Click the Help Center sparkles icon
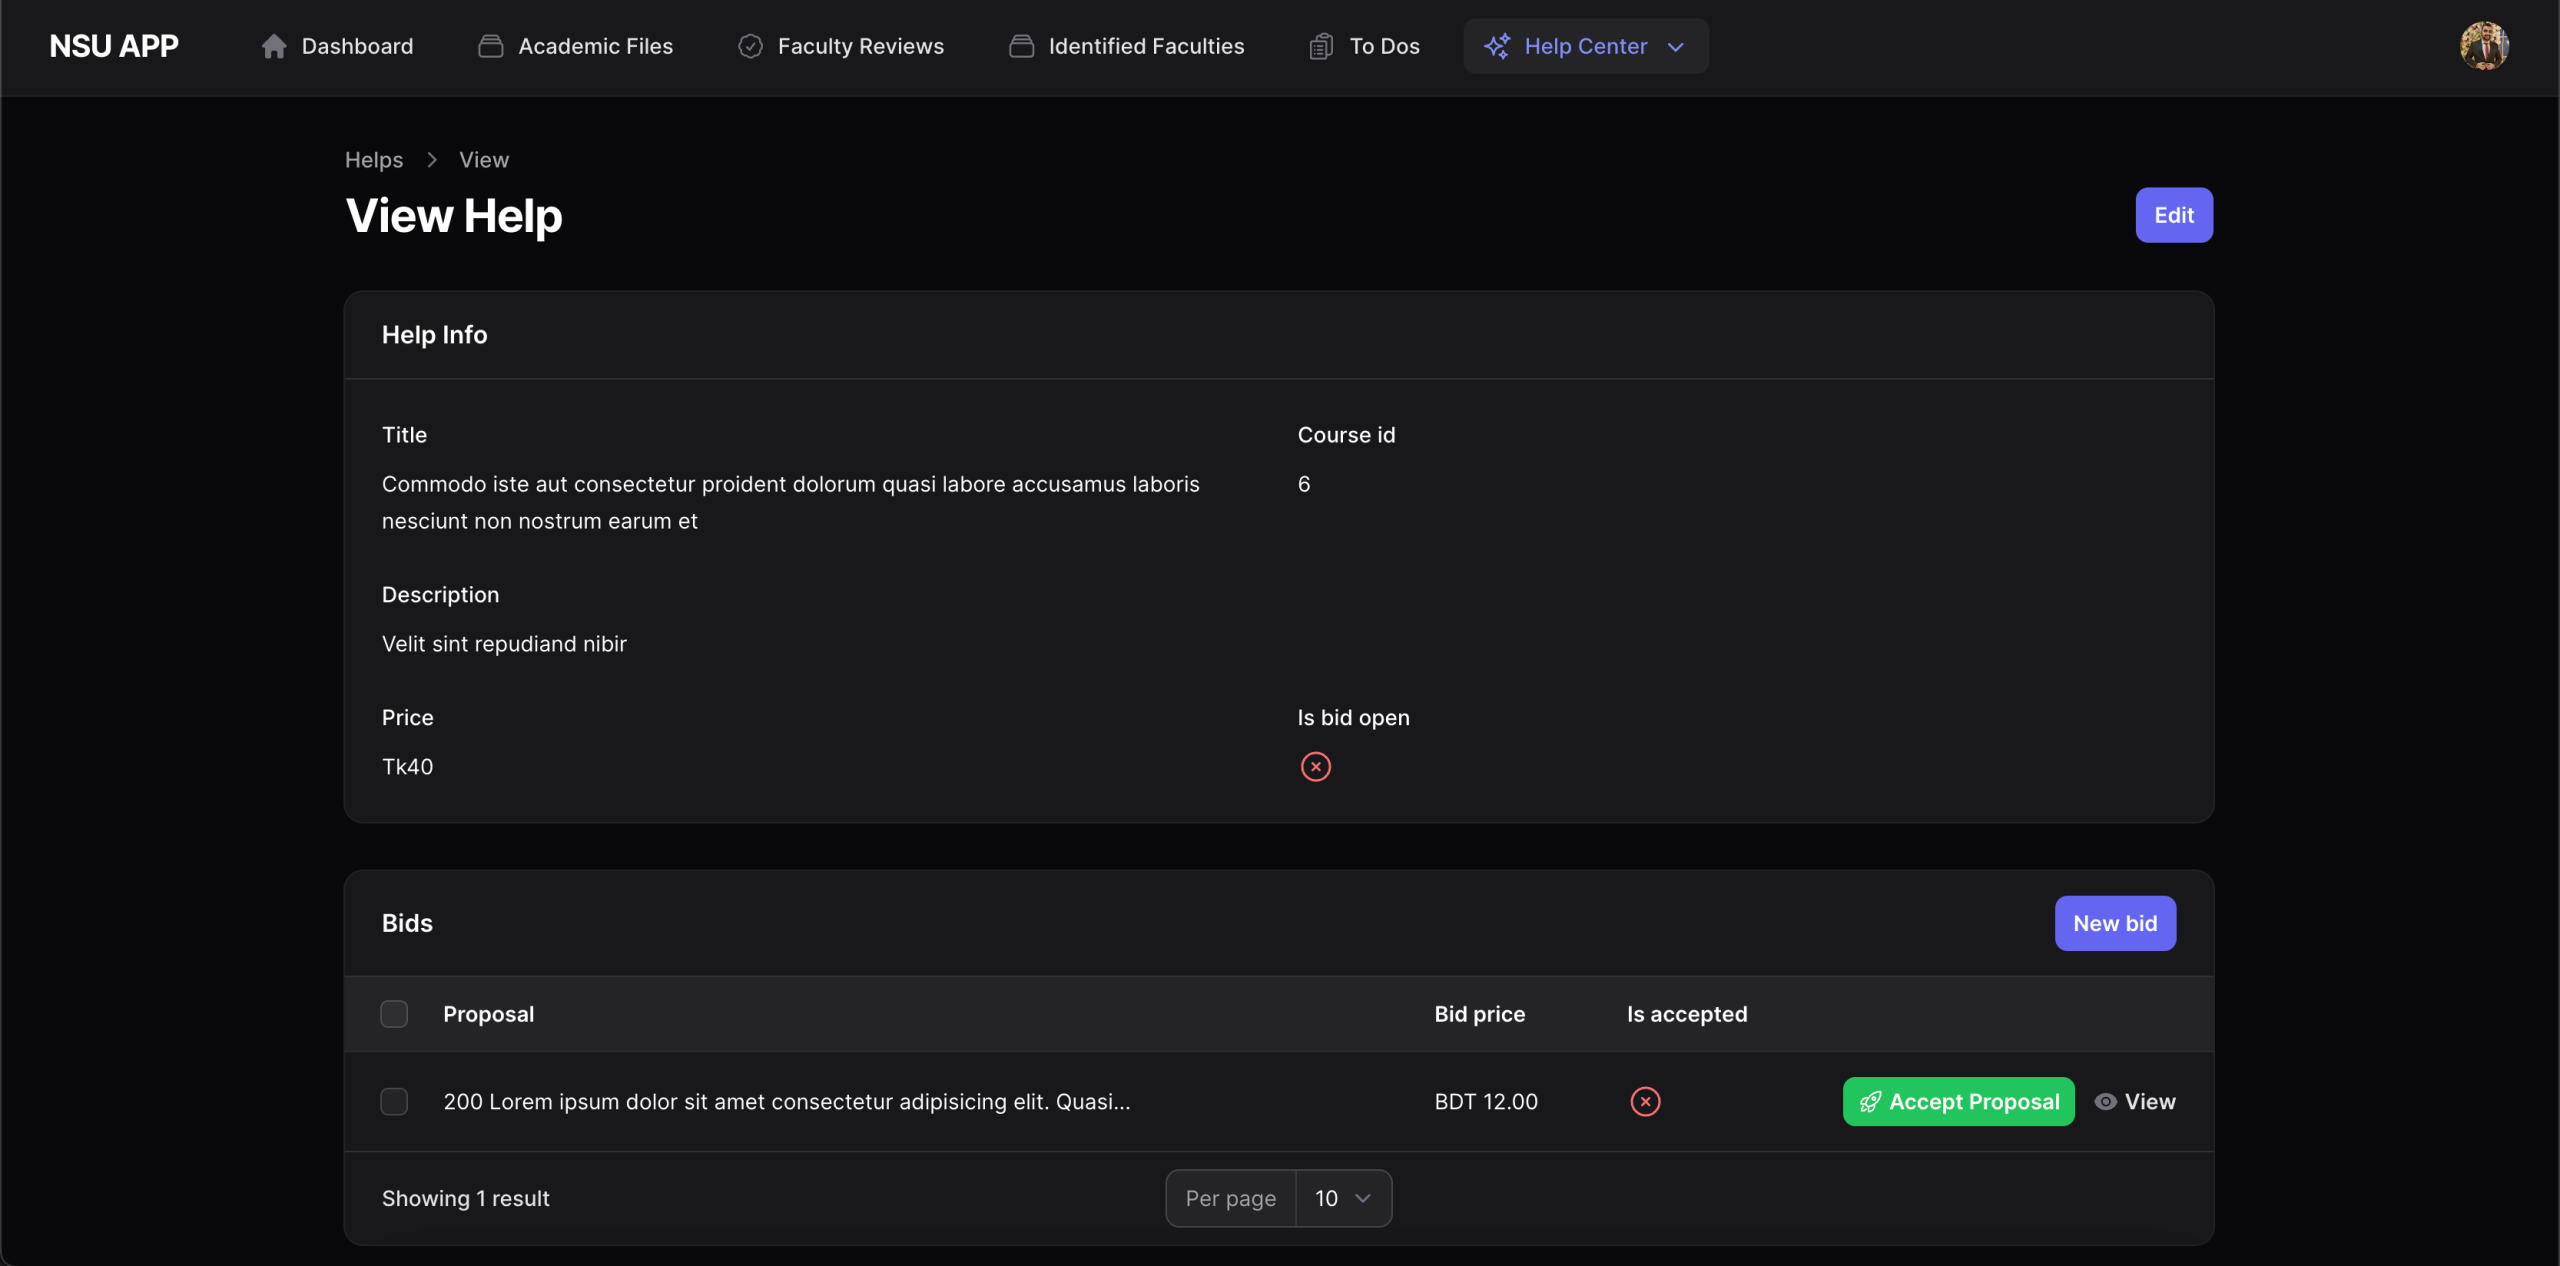Screen dimensions: 2560x1266 [1497, 47]
